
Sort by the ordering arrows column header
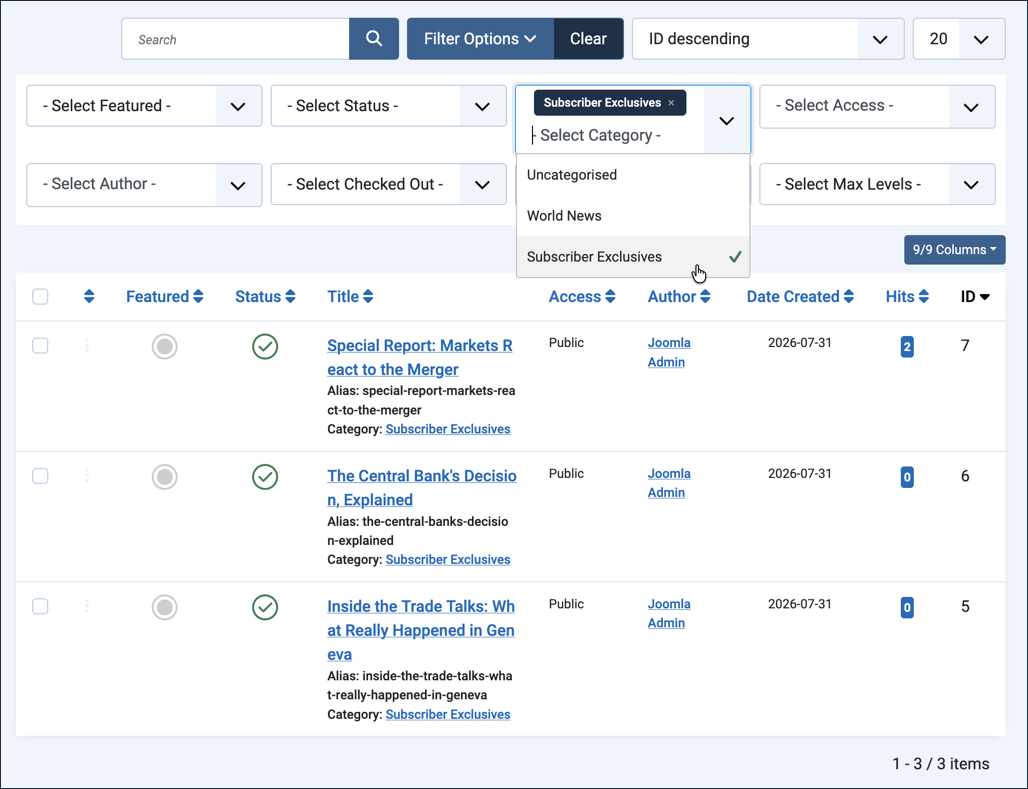pos(89,296)
